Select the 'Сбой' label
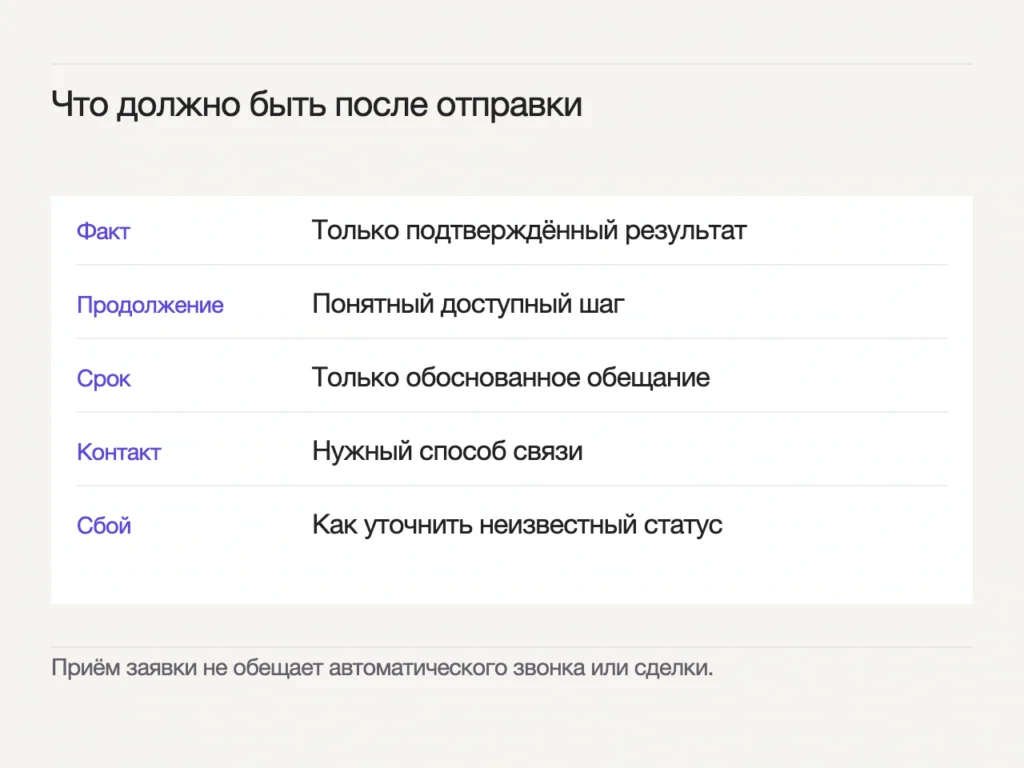Viewport: 1024px width, 768px height. 104,526
